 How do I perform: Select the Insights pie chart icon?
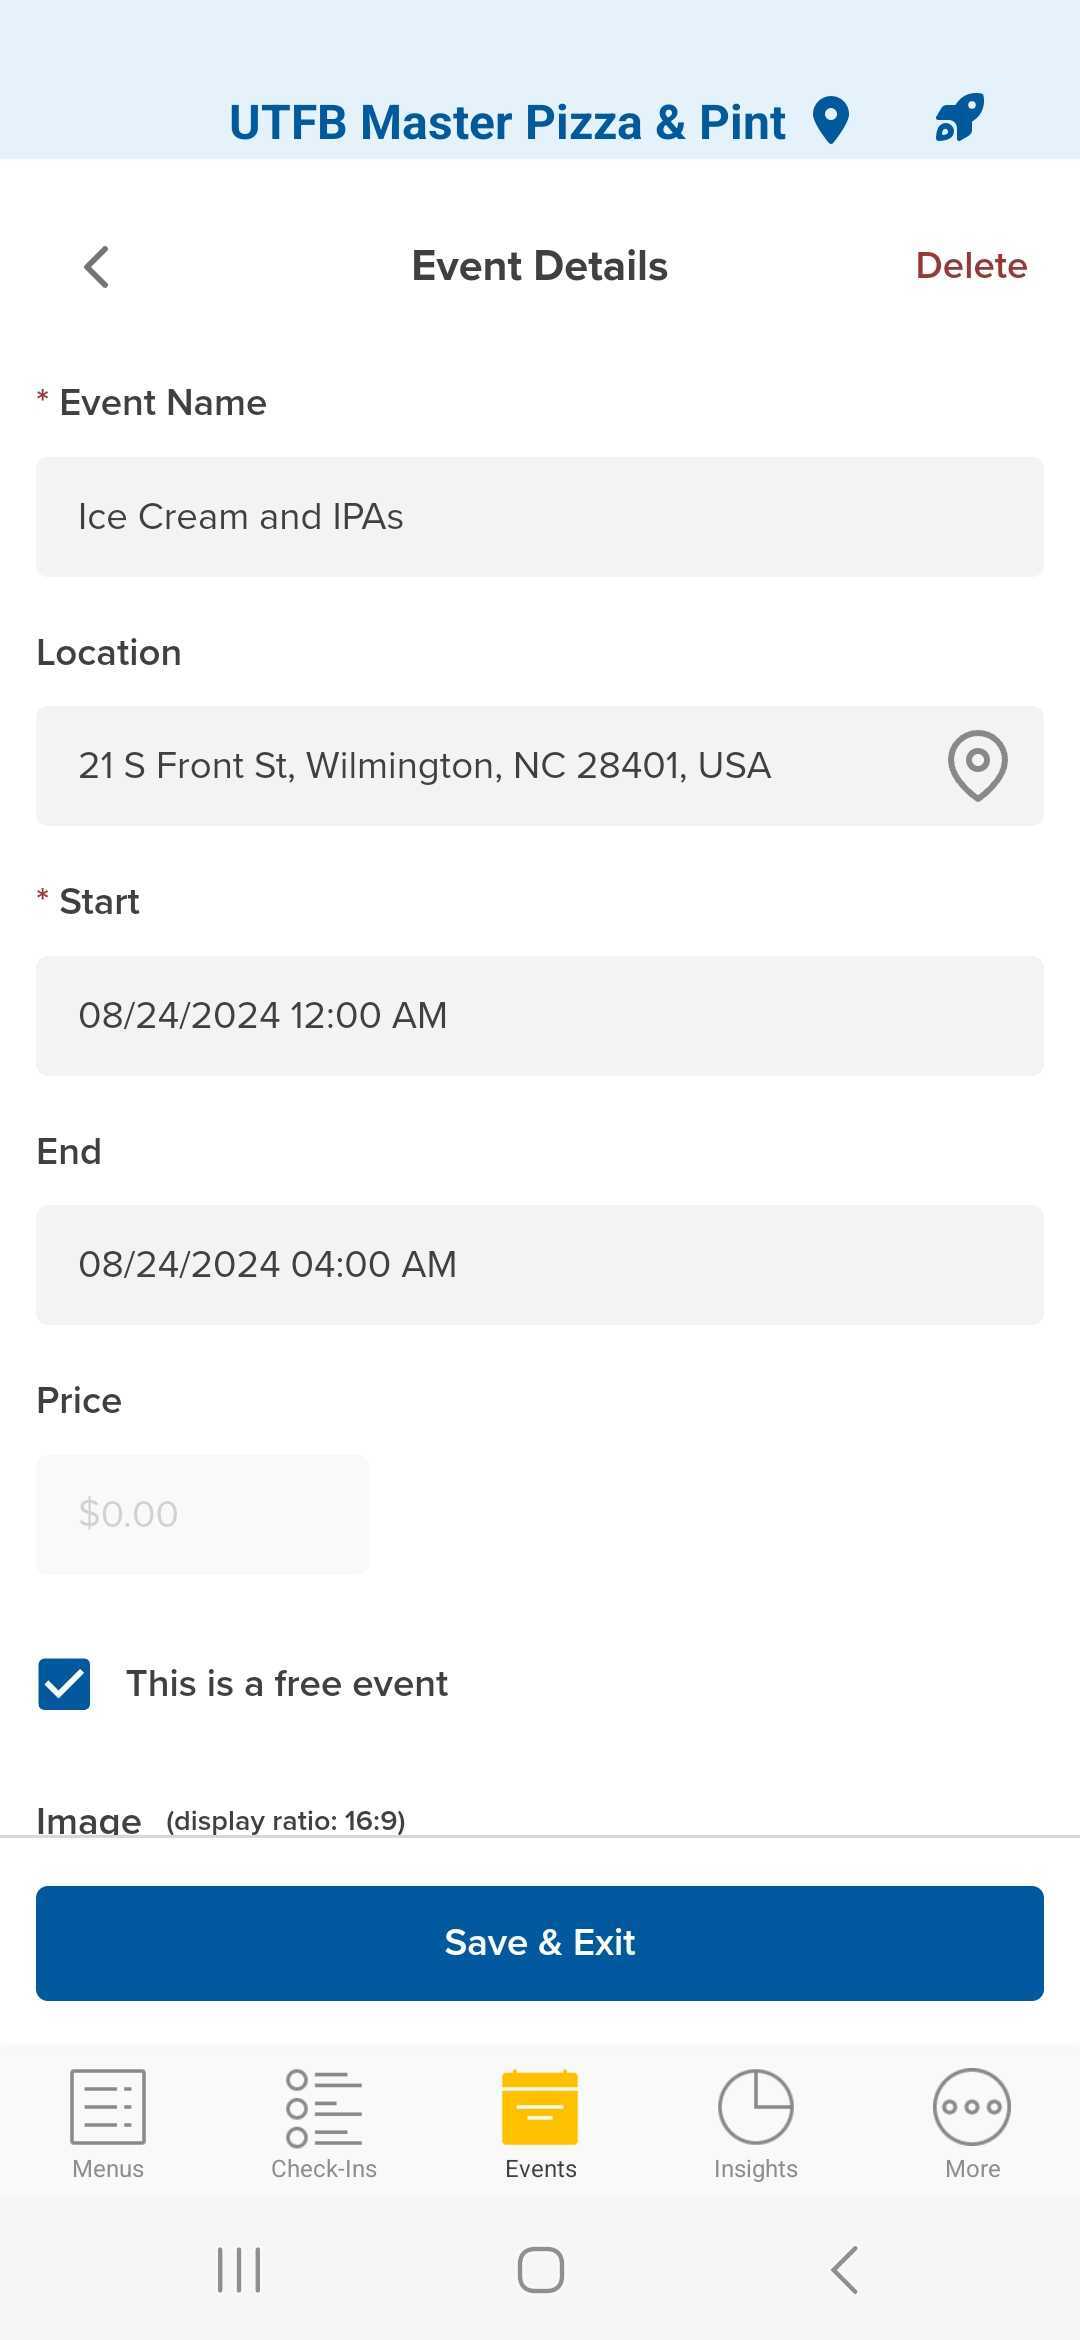coord(756,2106)
